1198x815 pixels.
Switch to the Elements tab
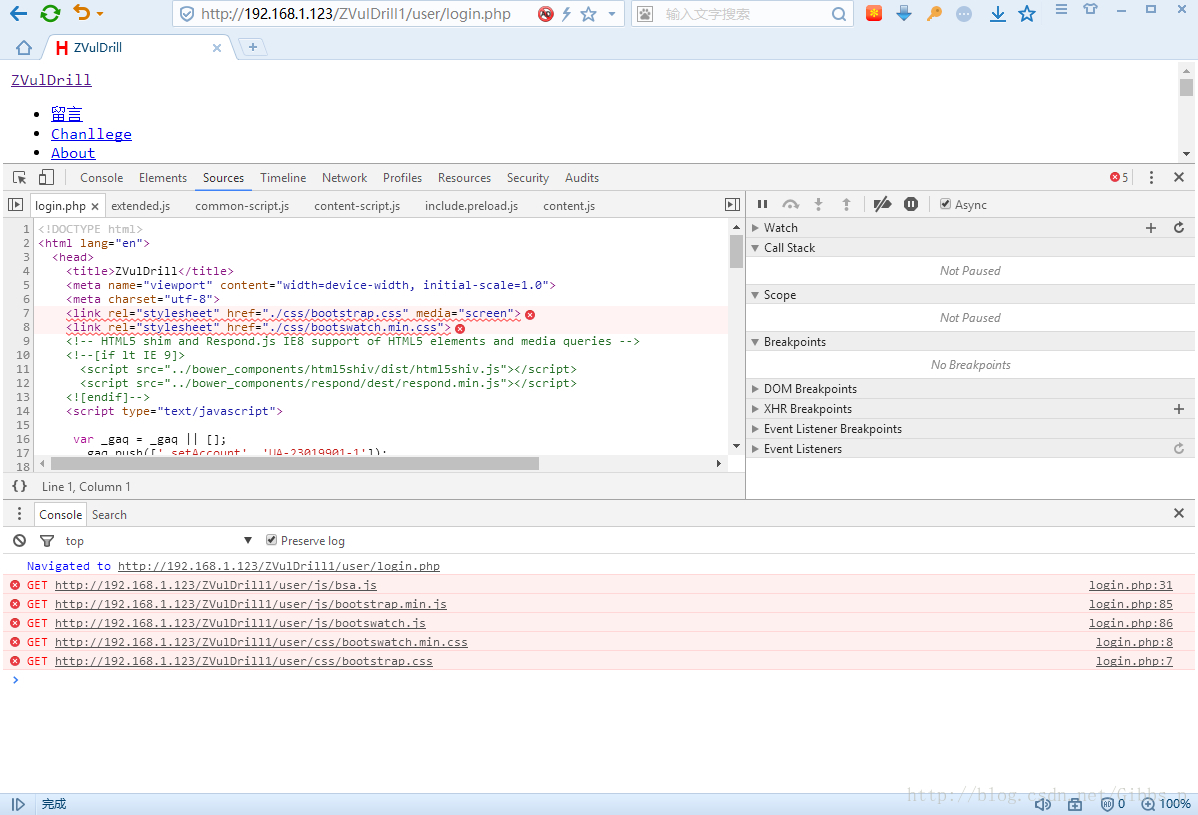click(163, 177)
